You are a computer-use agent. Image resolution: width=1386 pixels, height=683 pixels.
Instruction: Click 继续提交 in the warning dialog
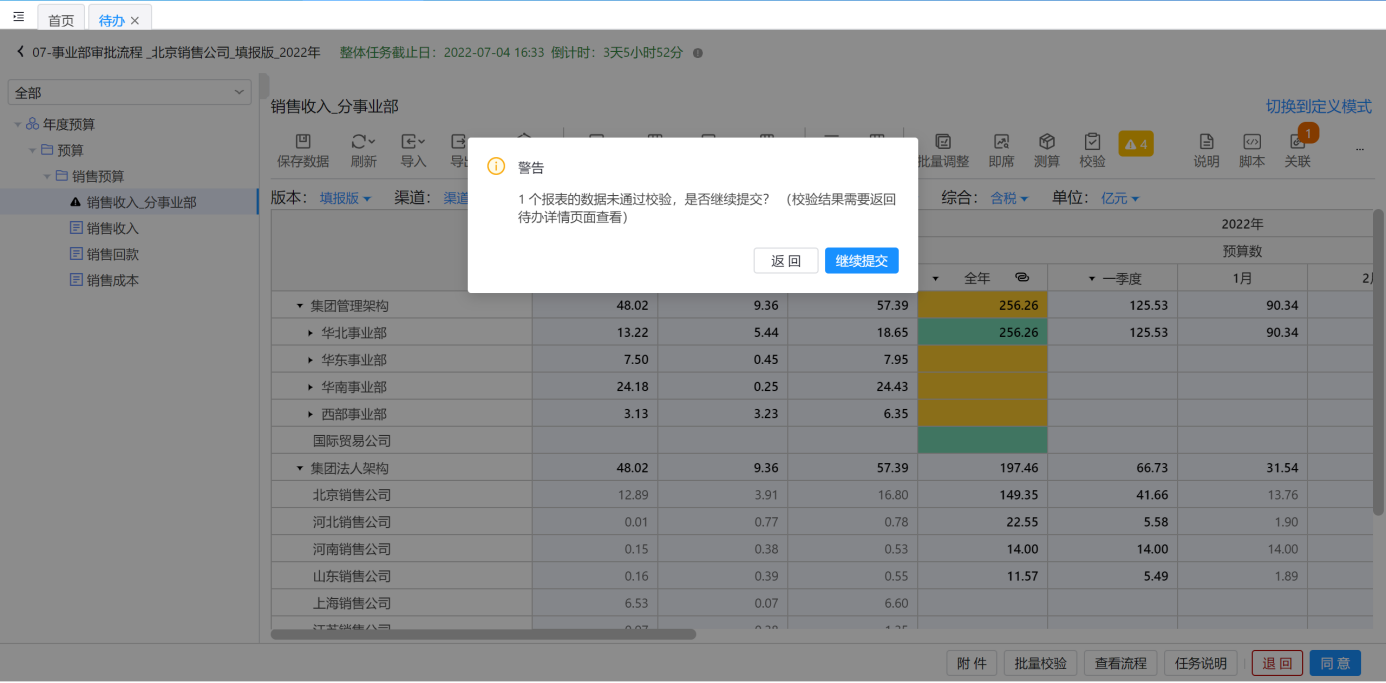click(861, 261)
